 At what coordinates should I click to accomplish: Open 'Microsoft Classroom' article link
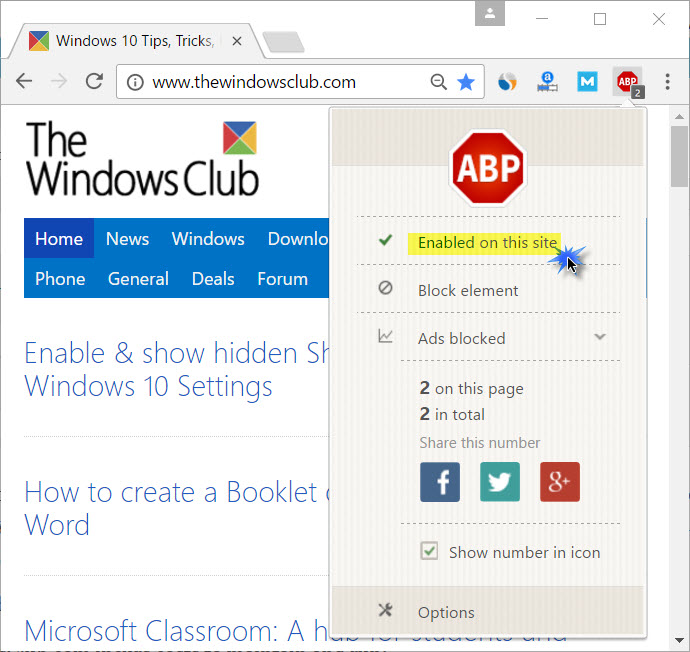pyautogui.click(x=176, y=630)
